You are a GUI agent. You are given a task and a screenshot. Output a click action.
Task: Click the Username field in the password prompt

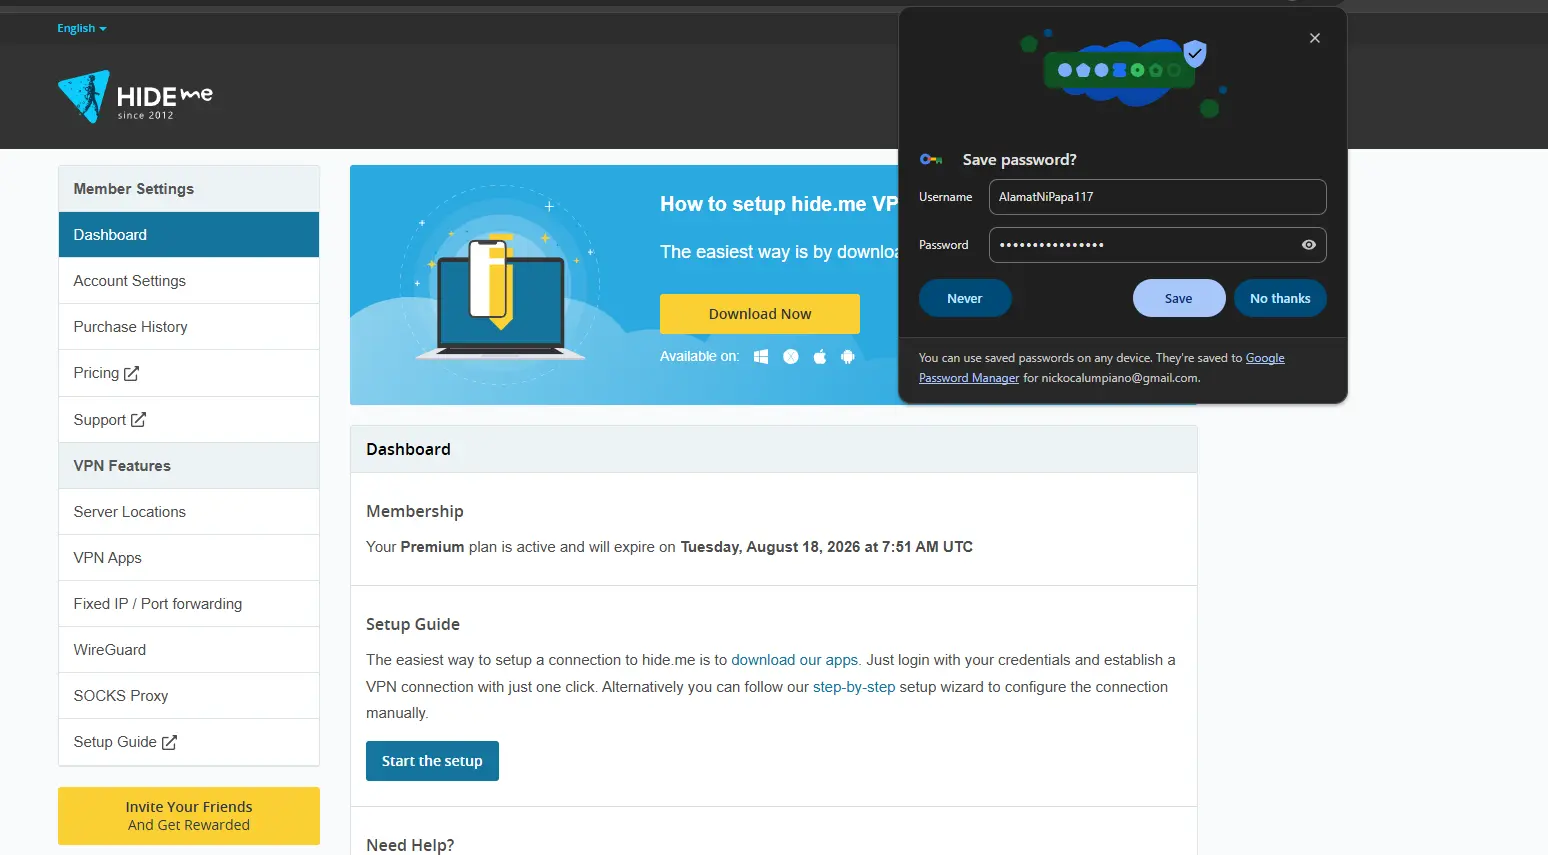click(x=1158, y=197)
